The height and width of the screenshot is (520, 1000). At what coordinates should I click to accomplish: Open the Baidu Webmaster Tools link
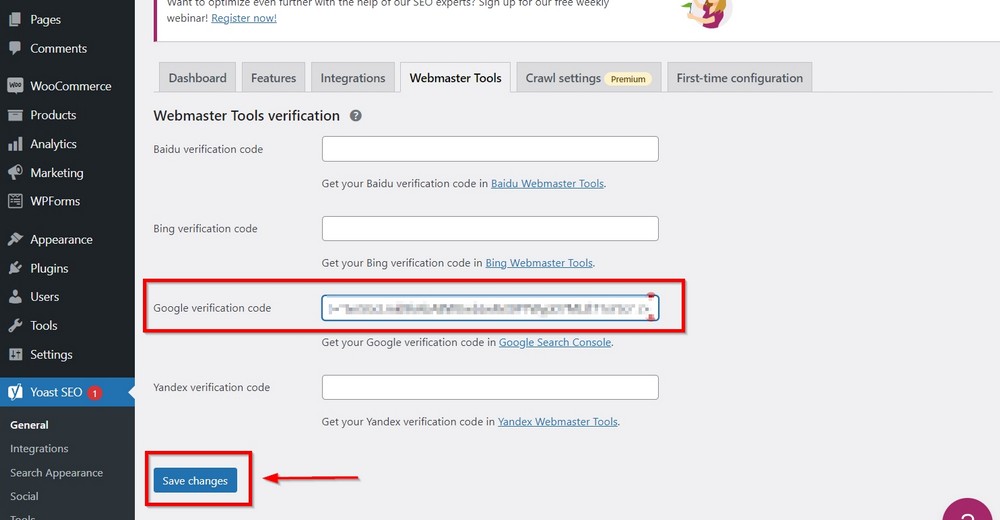(x=547, y=184)
